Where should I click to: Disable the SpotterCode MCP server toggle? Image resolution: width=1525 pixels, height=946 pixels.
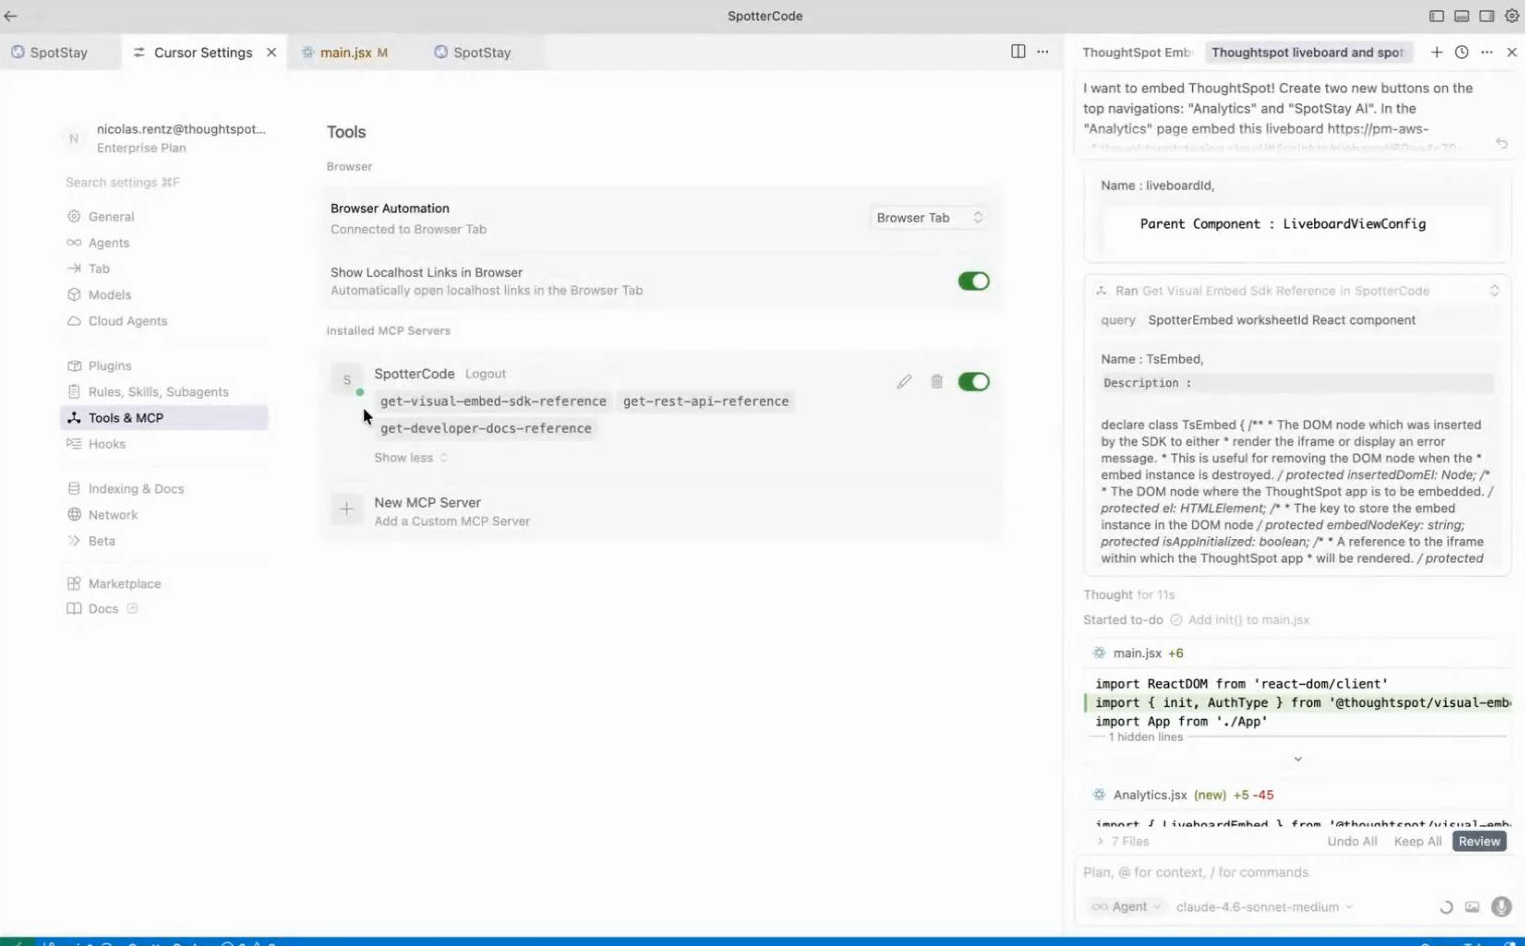(972, 382)
